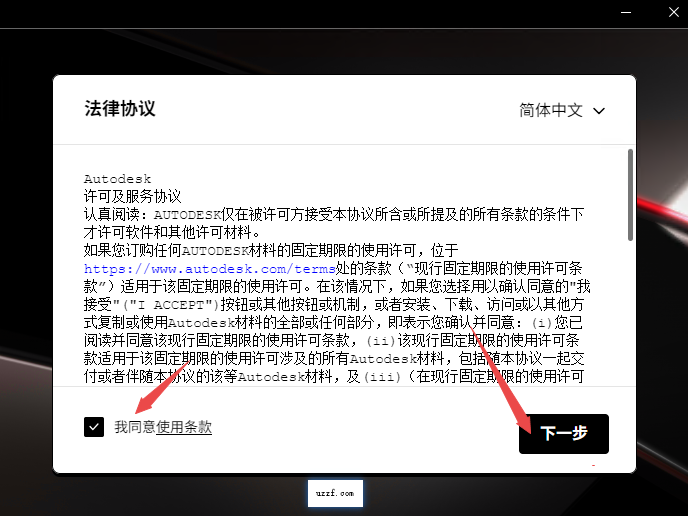Click the 许可及服务协议 heading line
Image resolution: width=688 pixels, height=516 pixels.
(132, 197)
